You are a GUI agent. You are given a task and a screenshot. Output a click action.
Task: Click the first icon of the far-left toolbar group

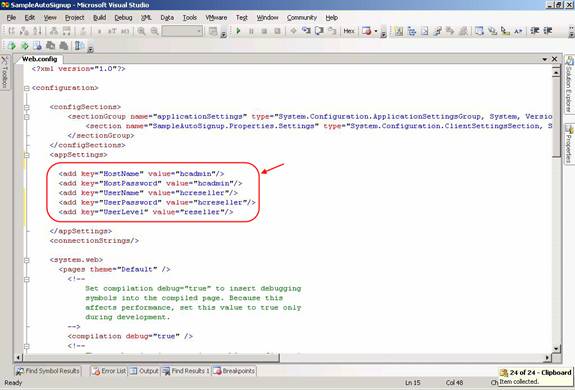coord(12,31)
